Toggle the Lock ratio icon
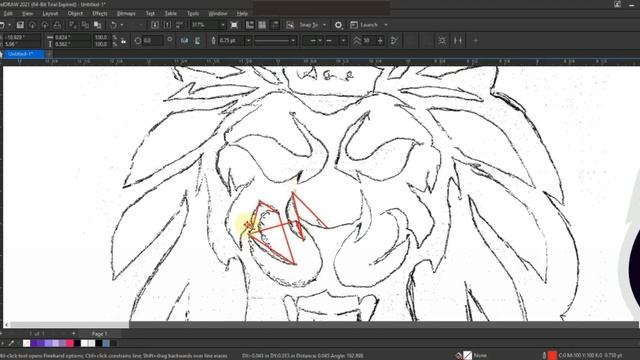640x360 pixels. pyautogui.click(x=123, y=41)
